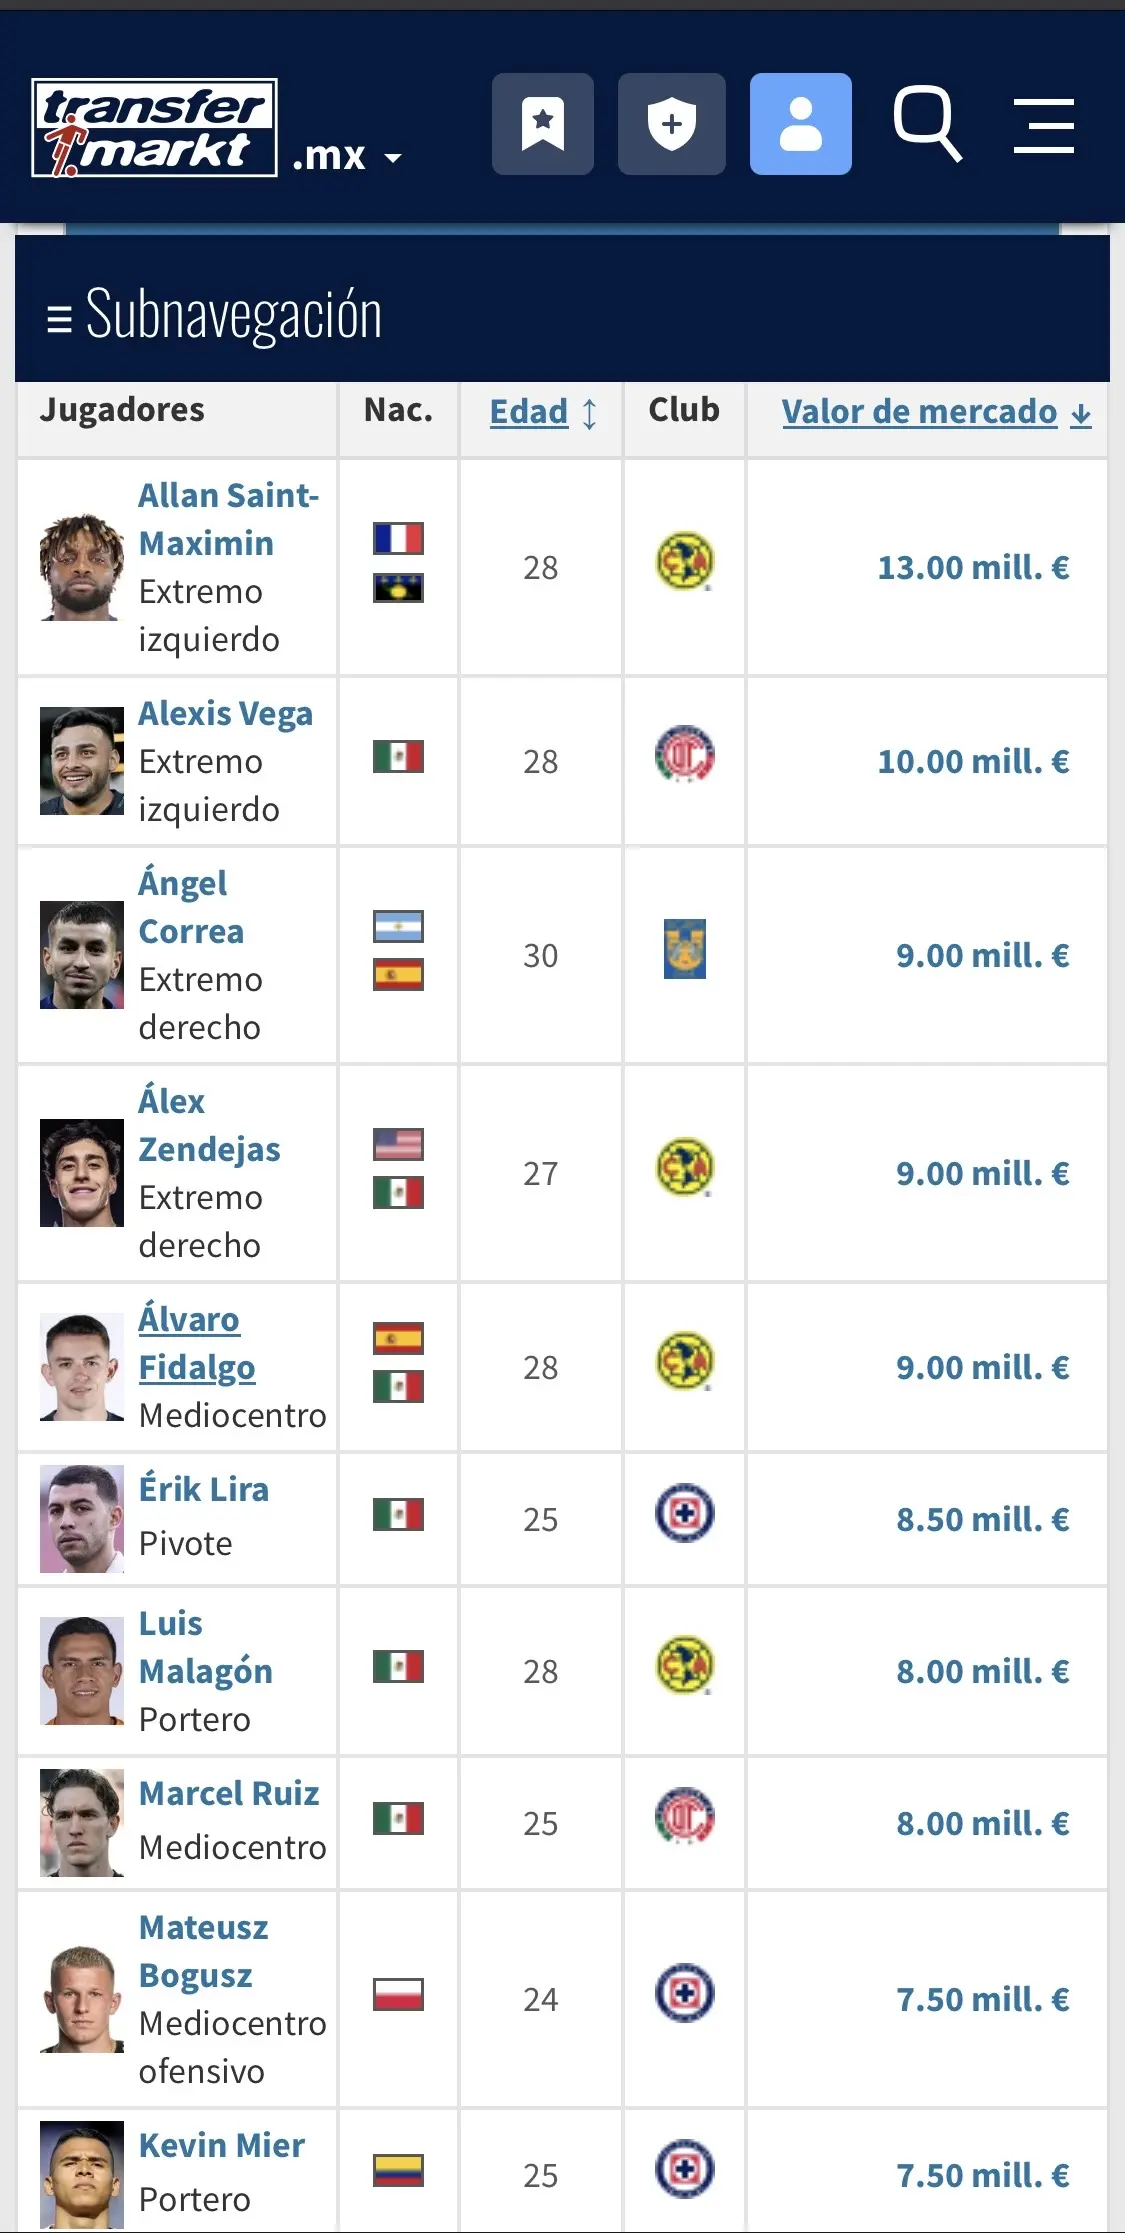Select the Tigres crest beside Ángel Correa
This screenshot has height=2233, width=1125.
(683, 955)
